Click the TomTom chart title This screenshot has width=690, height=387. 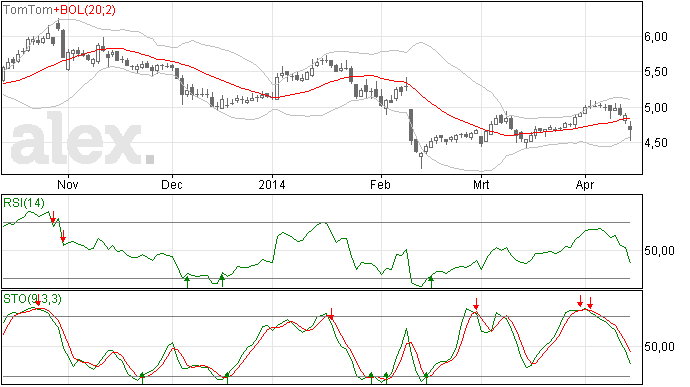(28, 10)
